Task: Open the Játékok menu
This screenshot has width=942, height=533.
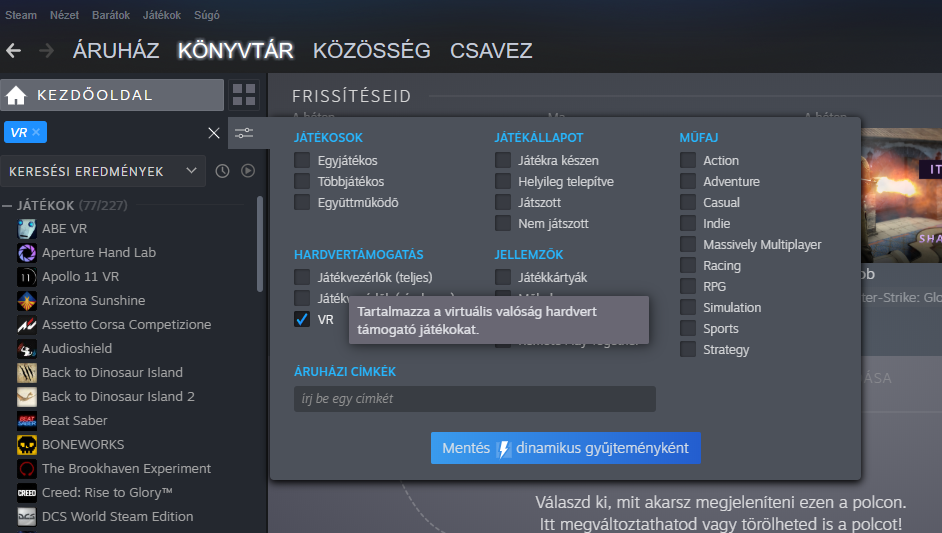Action: (x=162, y=15)
